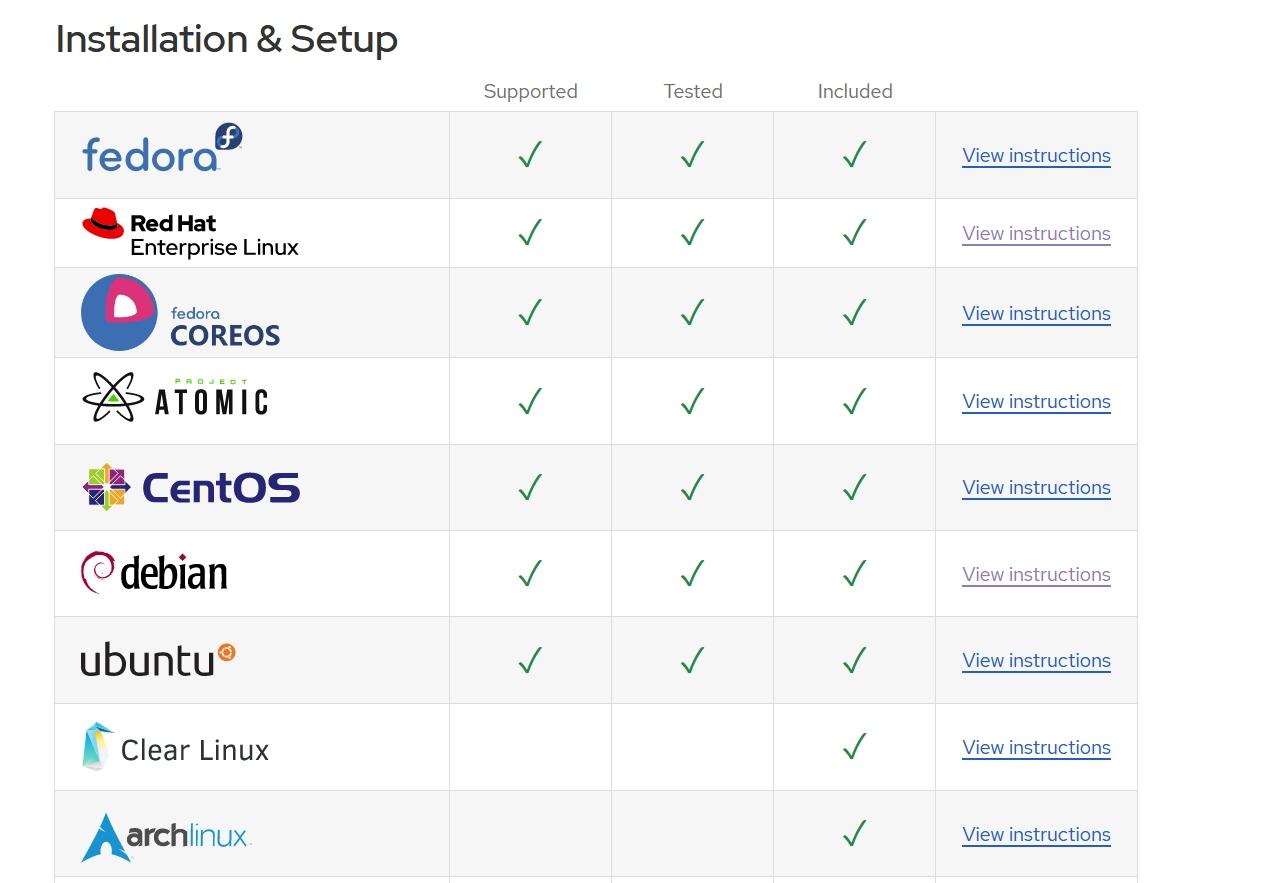Click Clear Linux Included checkmark
This screenshot has height=883, width=1280.
[854, 746]
